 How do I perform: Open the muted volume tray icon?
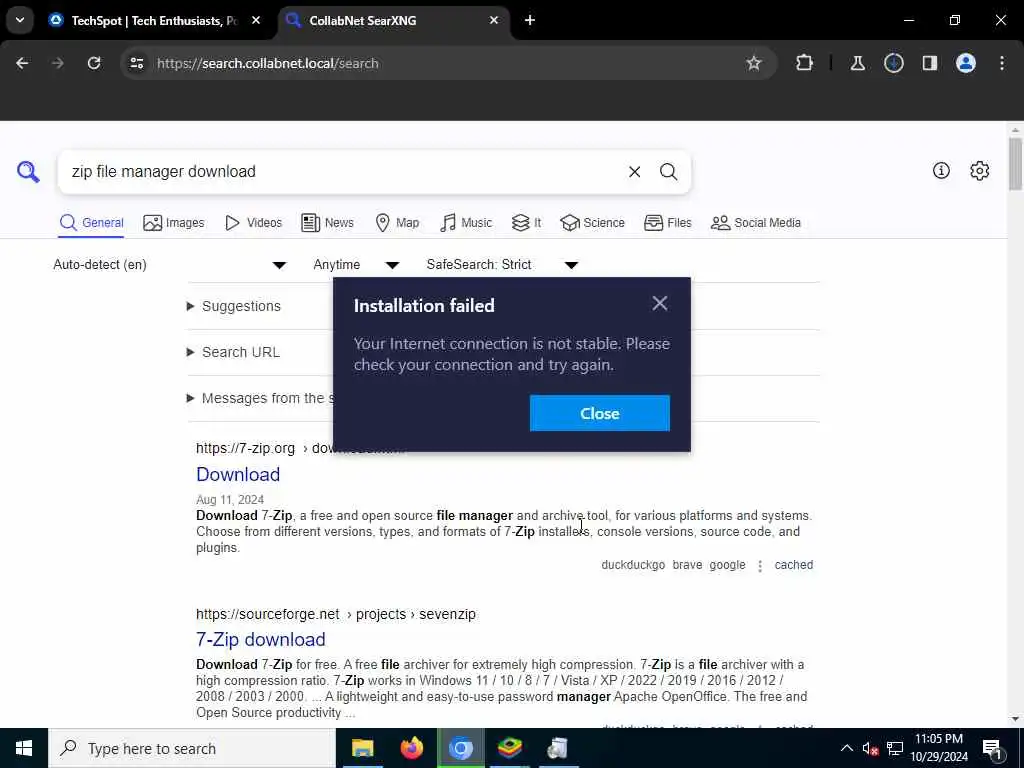pos(870,748)
